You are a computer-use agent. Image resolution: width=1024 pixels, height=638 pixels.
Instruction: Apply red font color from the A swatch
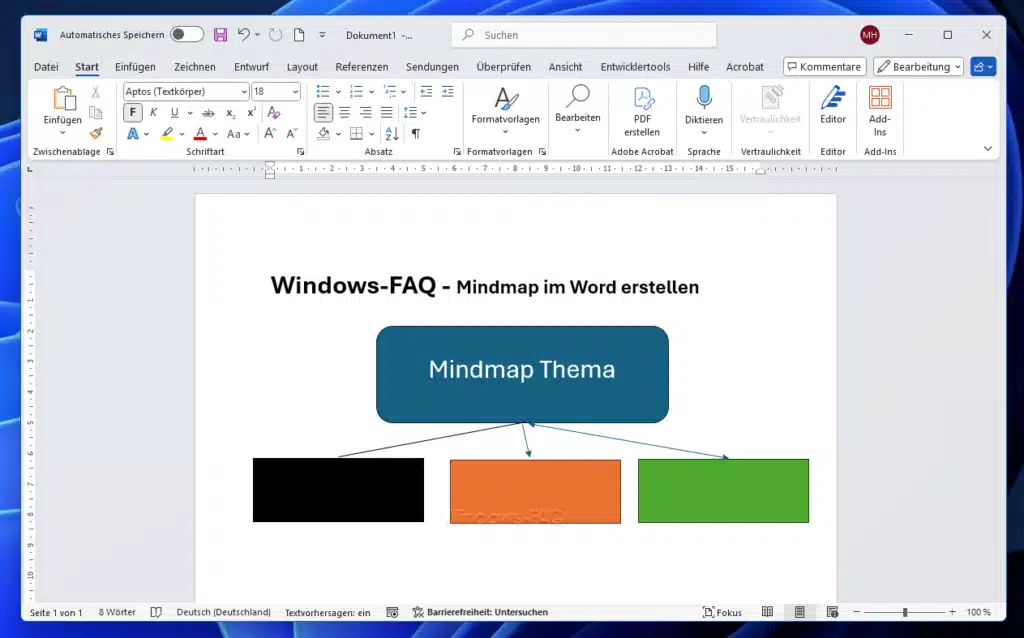pyautogui.click(x=201, y=133)
